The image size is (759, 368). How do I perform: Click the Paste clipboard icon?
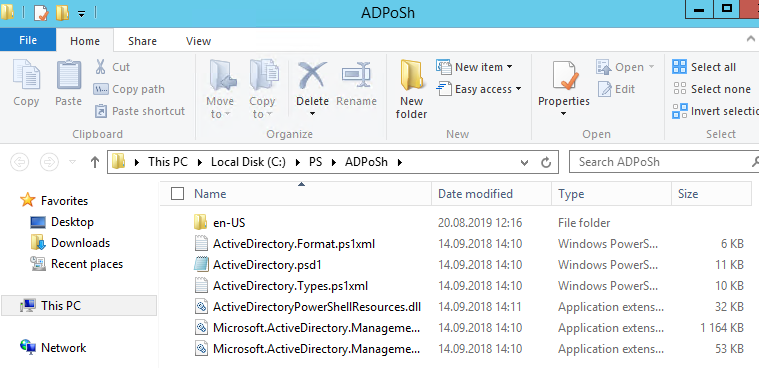(x=69, y=76)
